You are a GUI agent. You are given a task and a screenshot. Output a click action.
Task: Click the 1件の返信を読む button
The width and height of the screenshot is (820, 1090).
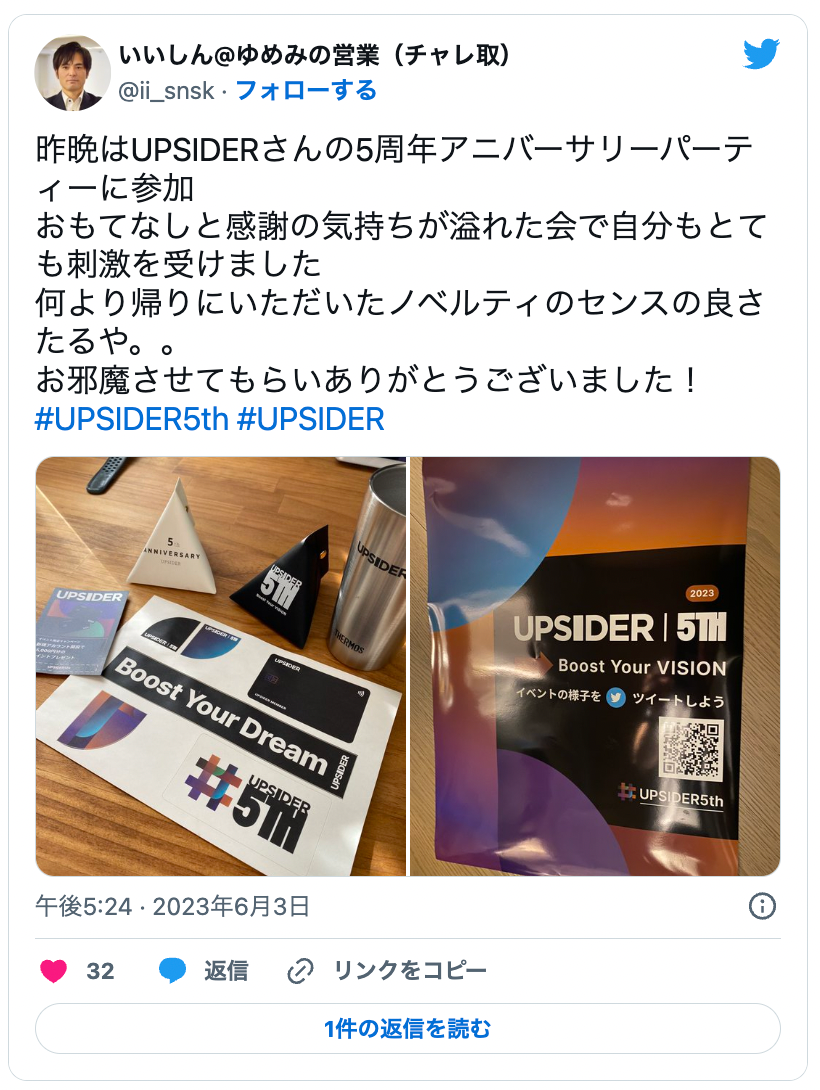[x=408, y=1028]
